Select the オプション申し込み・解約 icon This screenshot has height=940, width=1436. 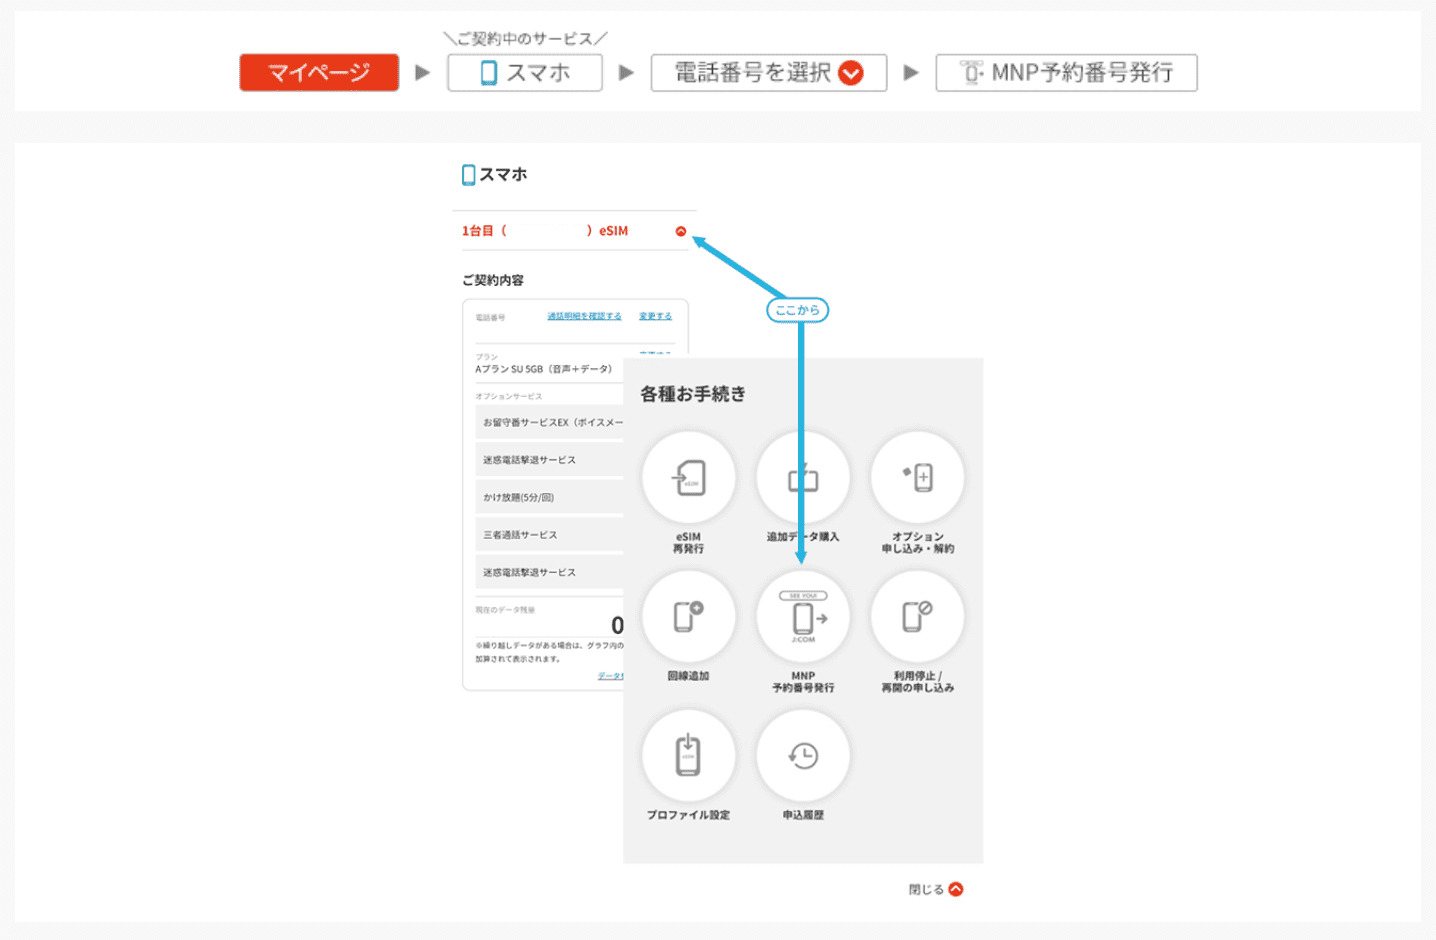pos(917,478)
